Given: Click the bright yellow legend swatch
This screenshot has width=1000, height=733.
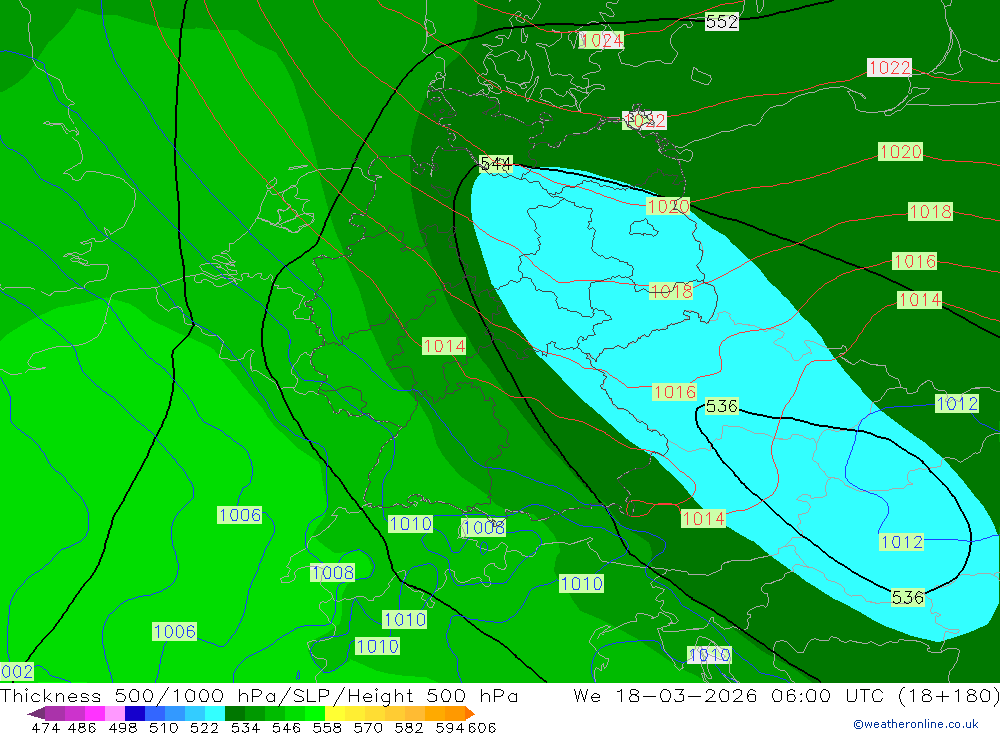Looking at the screenshot, I should pos(335,713).
